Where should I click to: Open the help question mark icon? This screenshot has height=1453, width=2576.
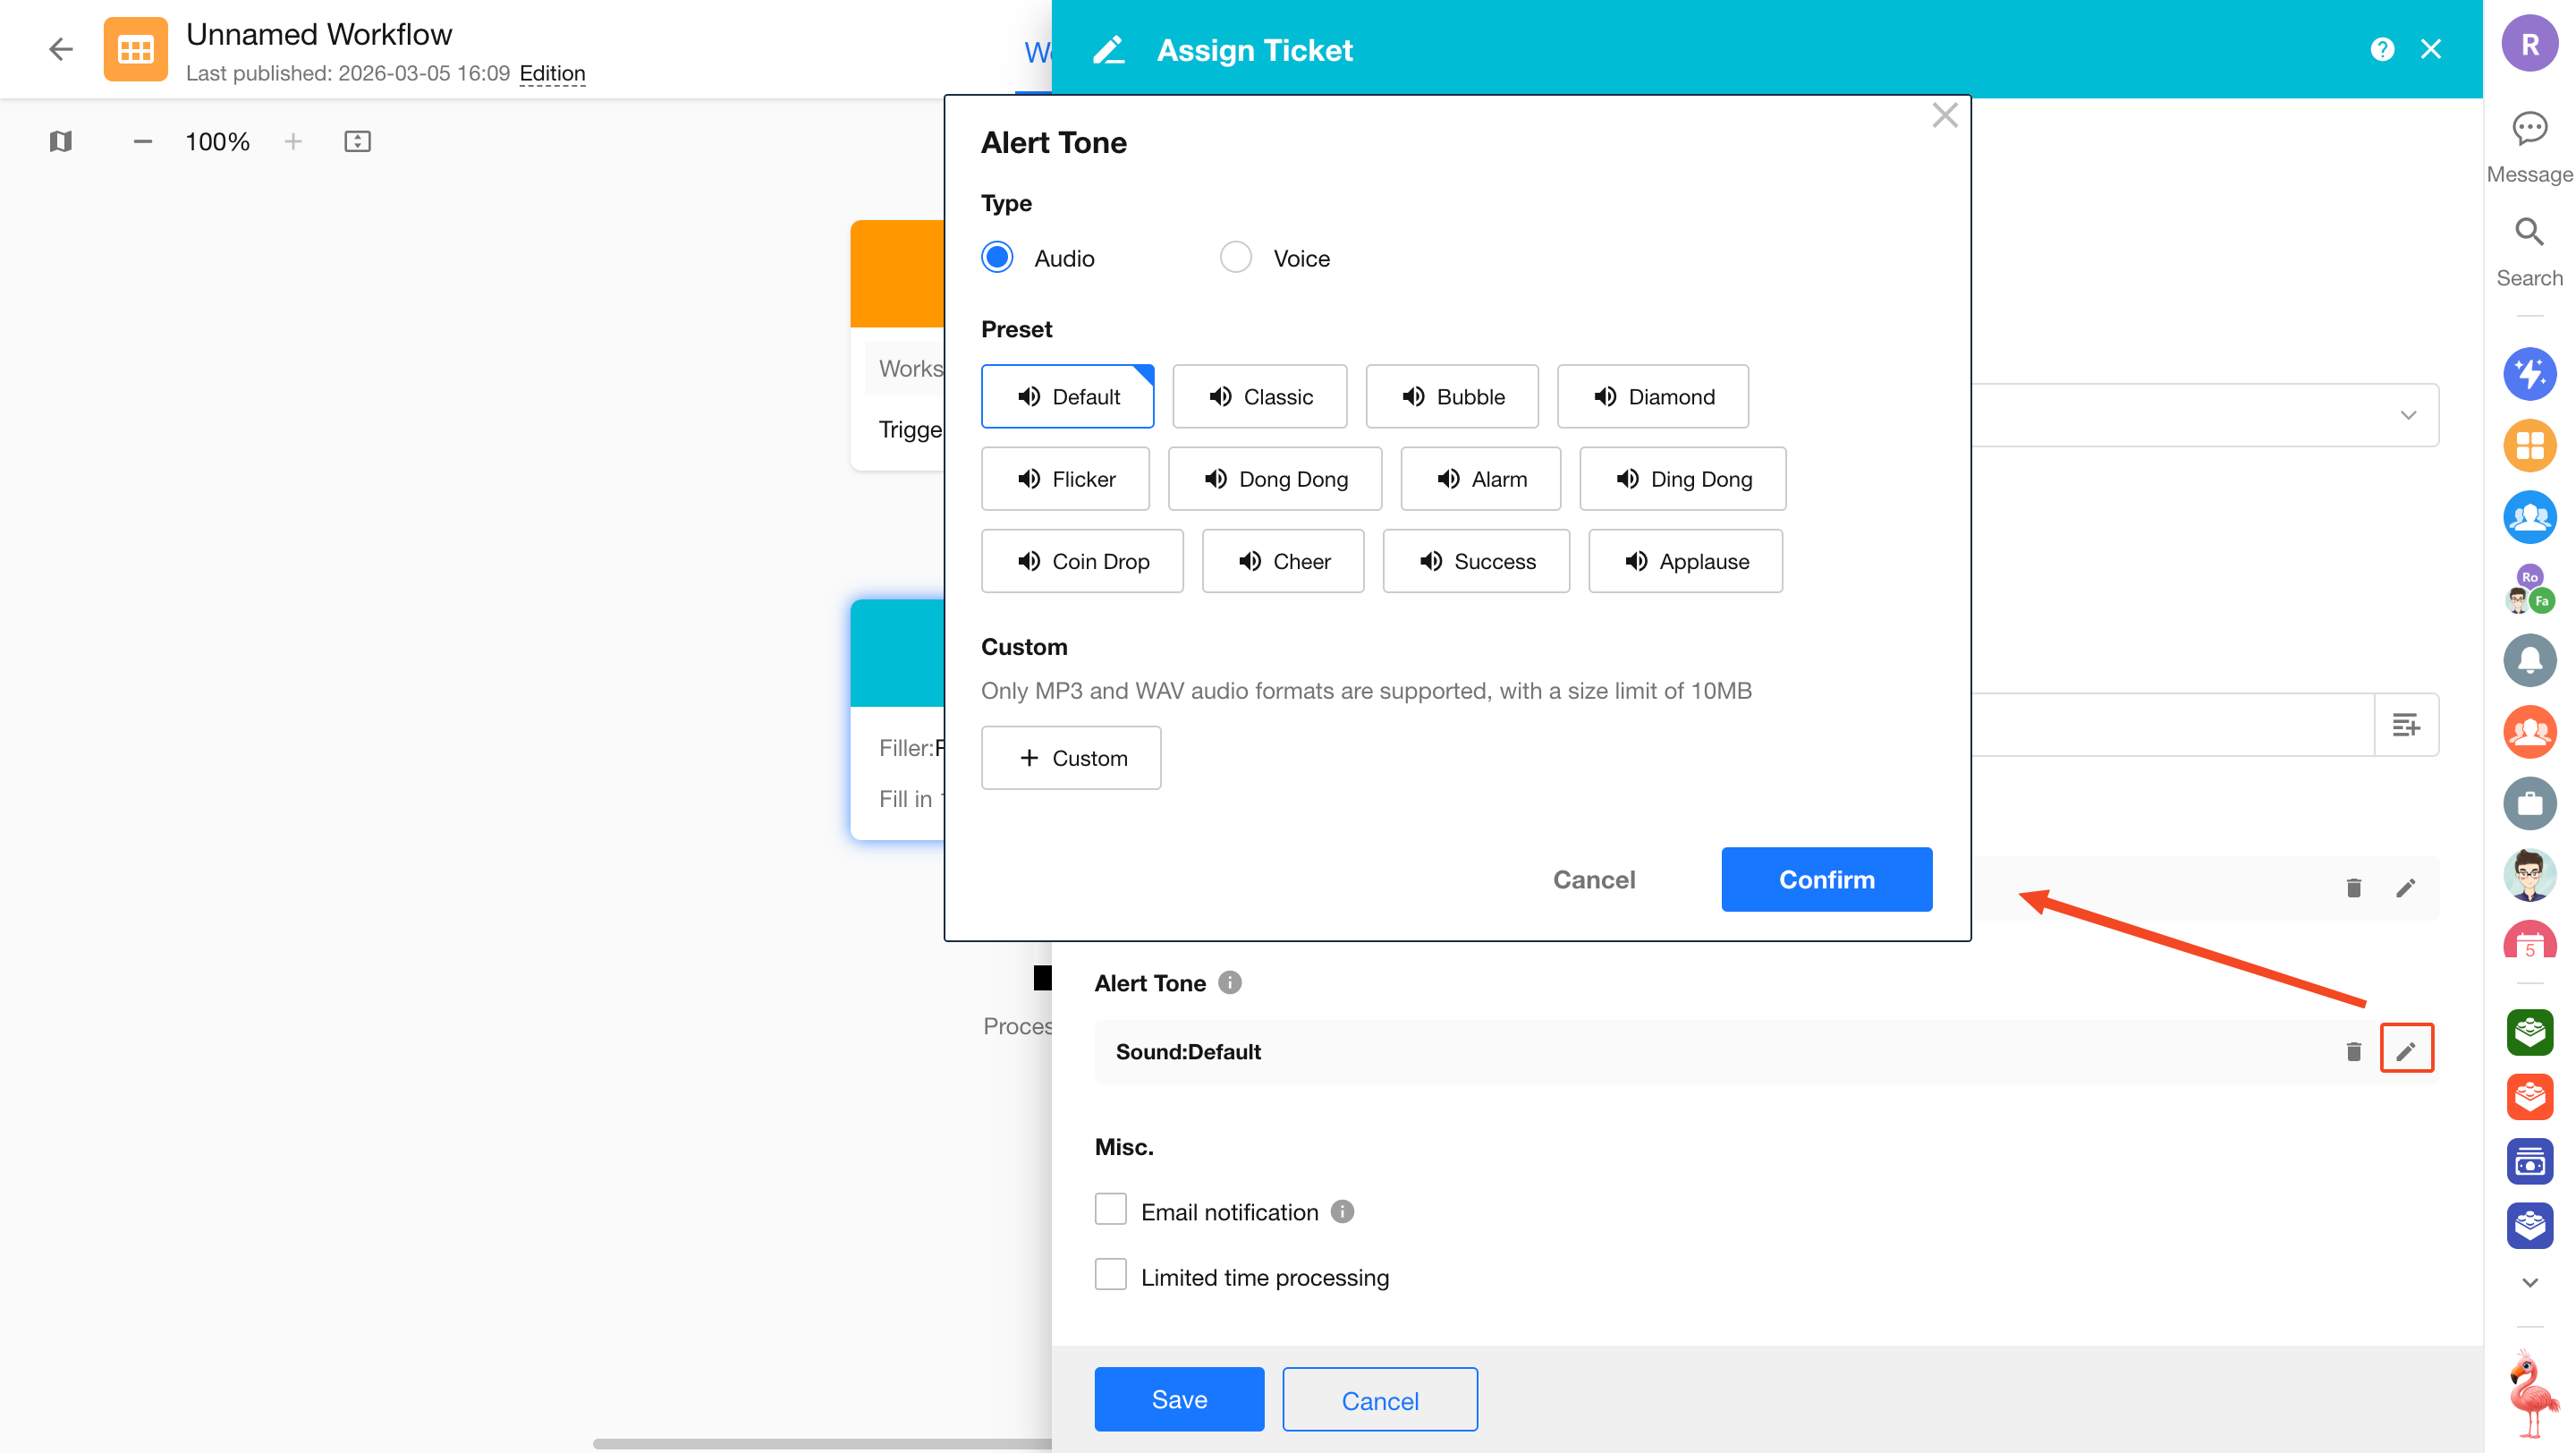[2382, 49]
